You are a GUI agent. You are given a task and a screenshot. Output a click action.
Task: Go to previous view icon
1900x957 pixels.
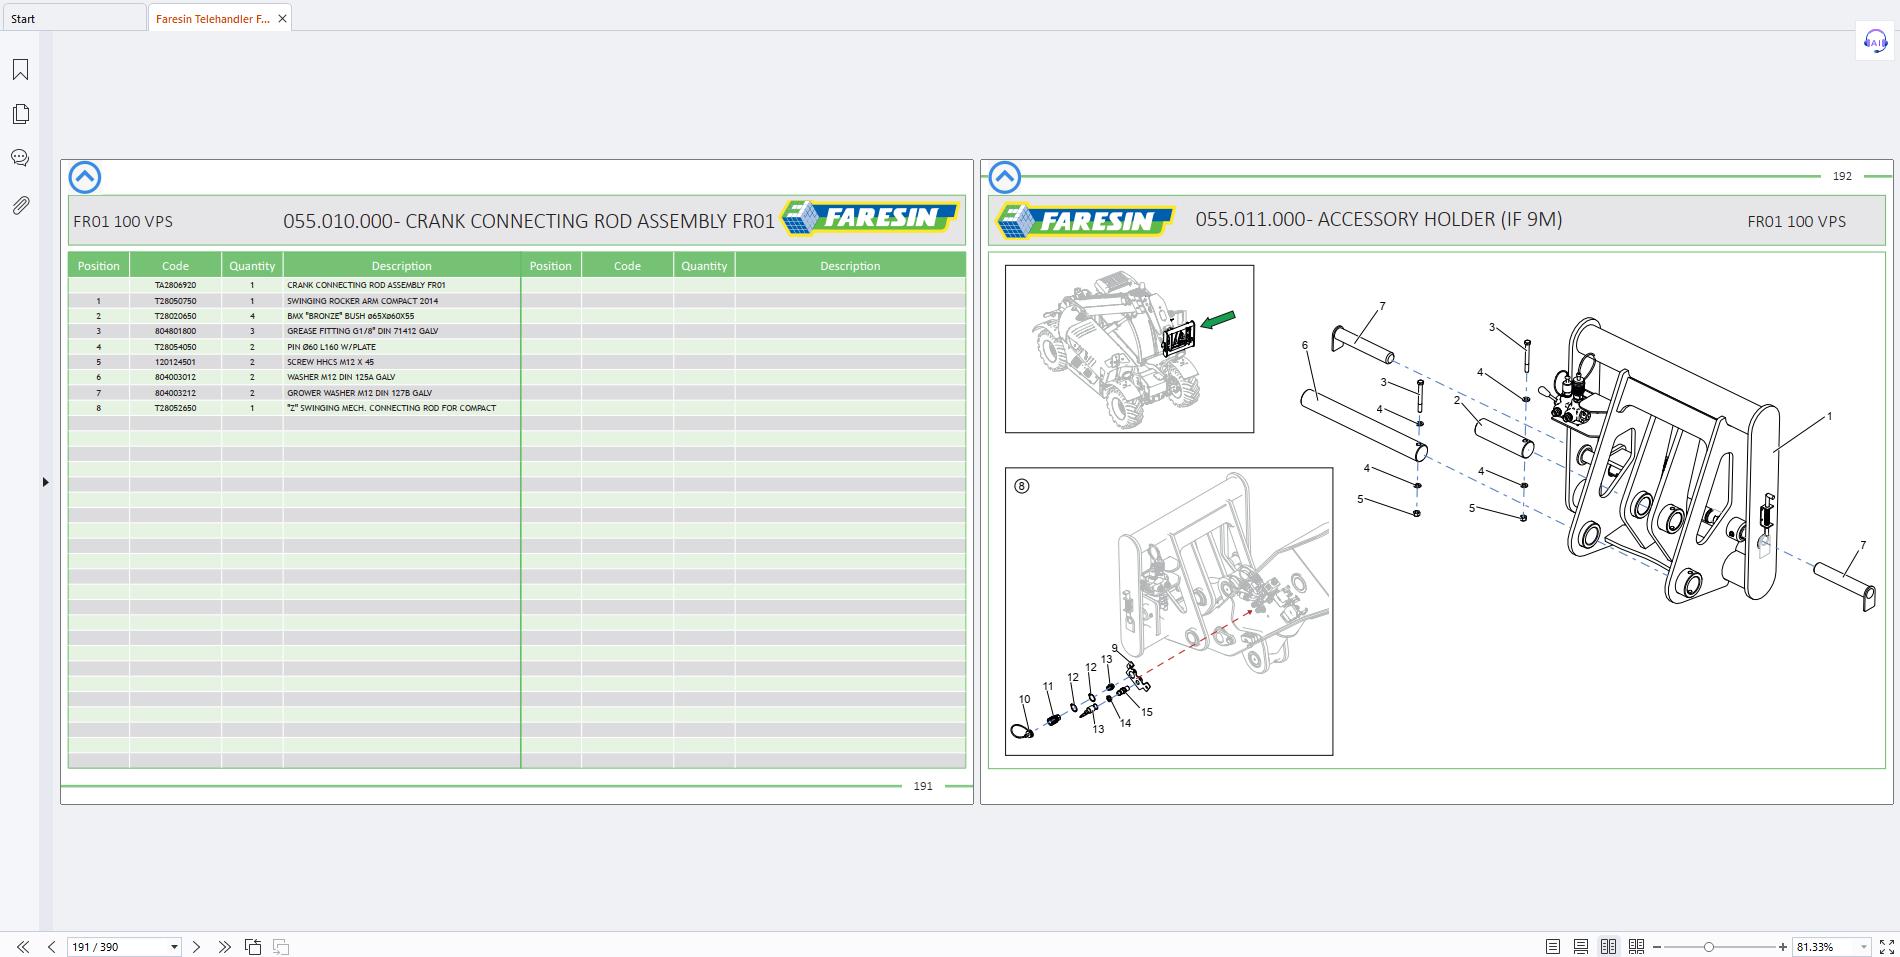tap(253, 946)
